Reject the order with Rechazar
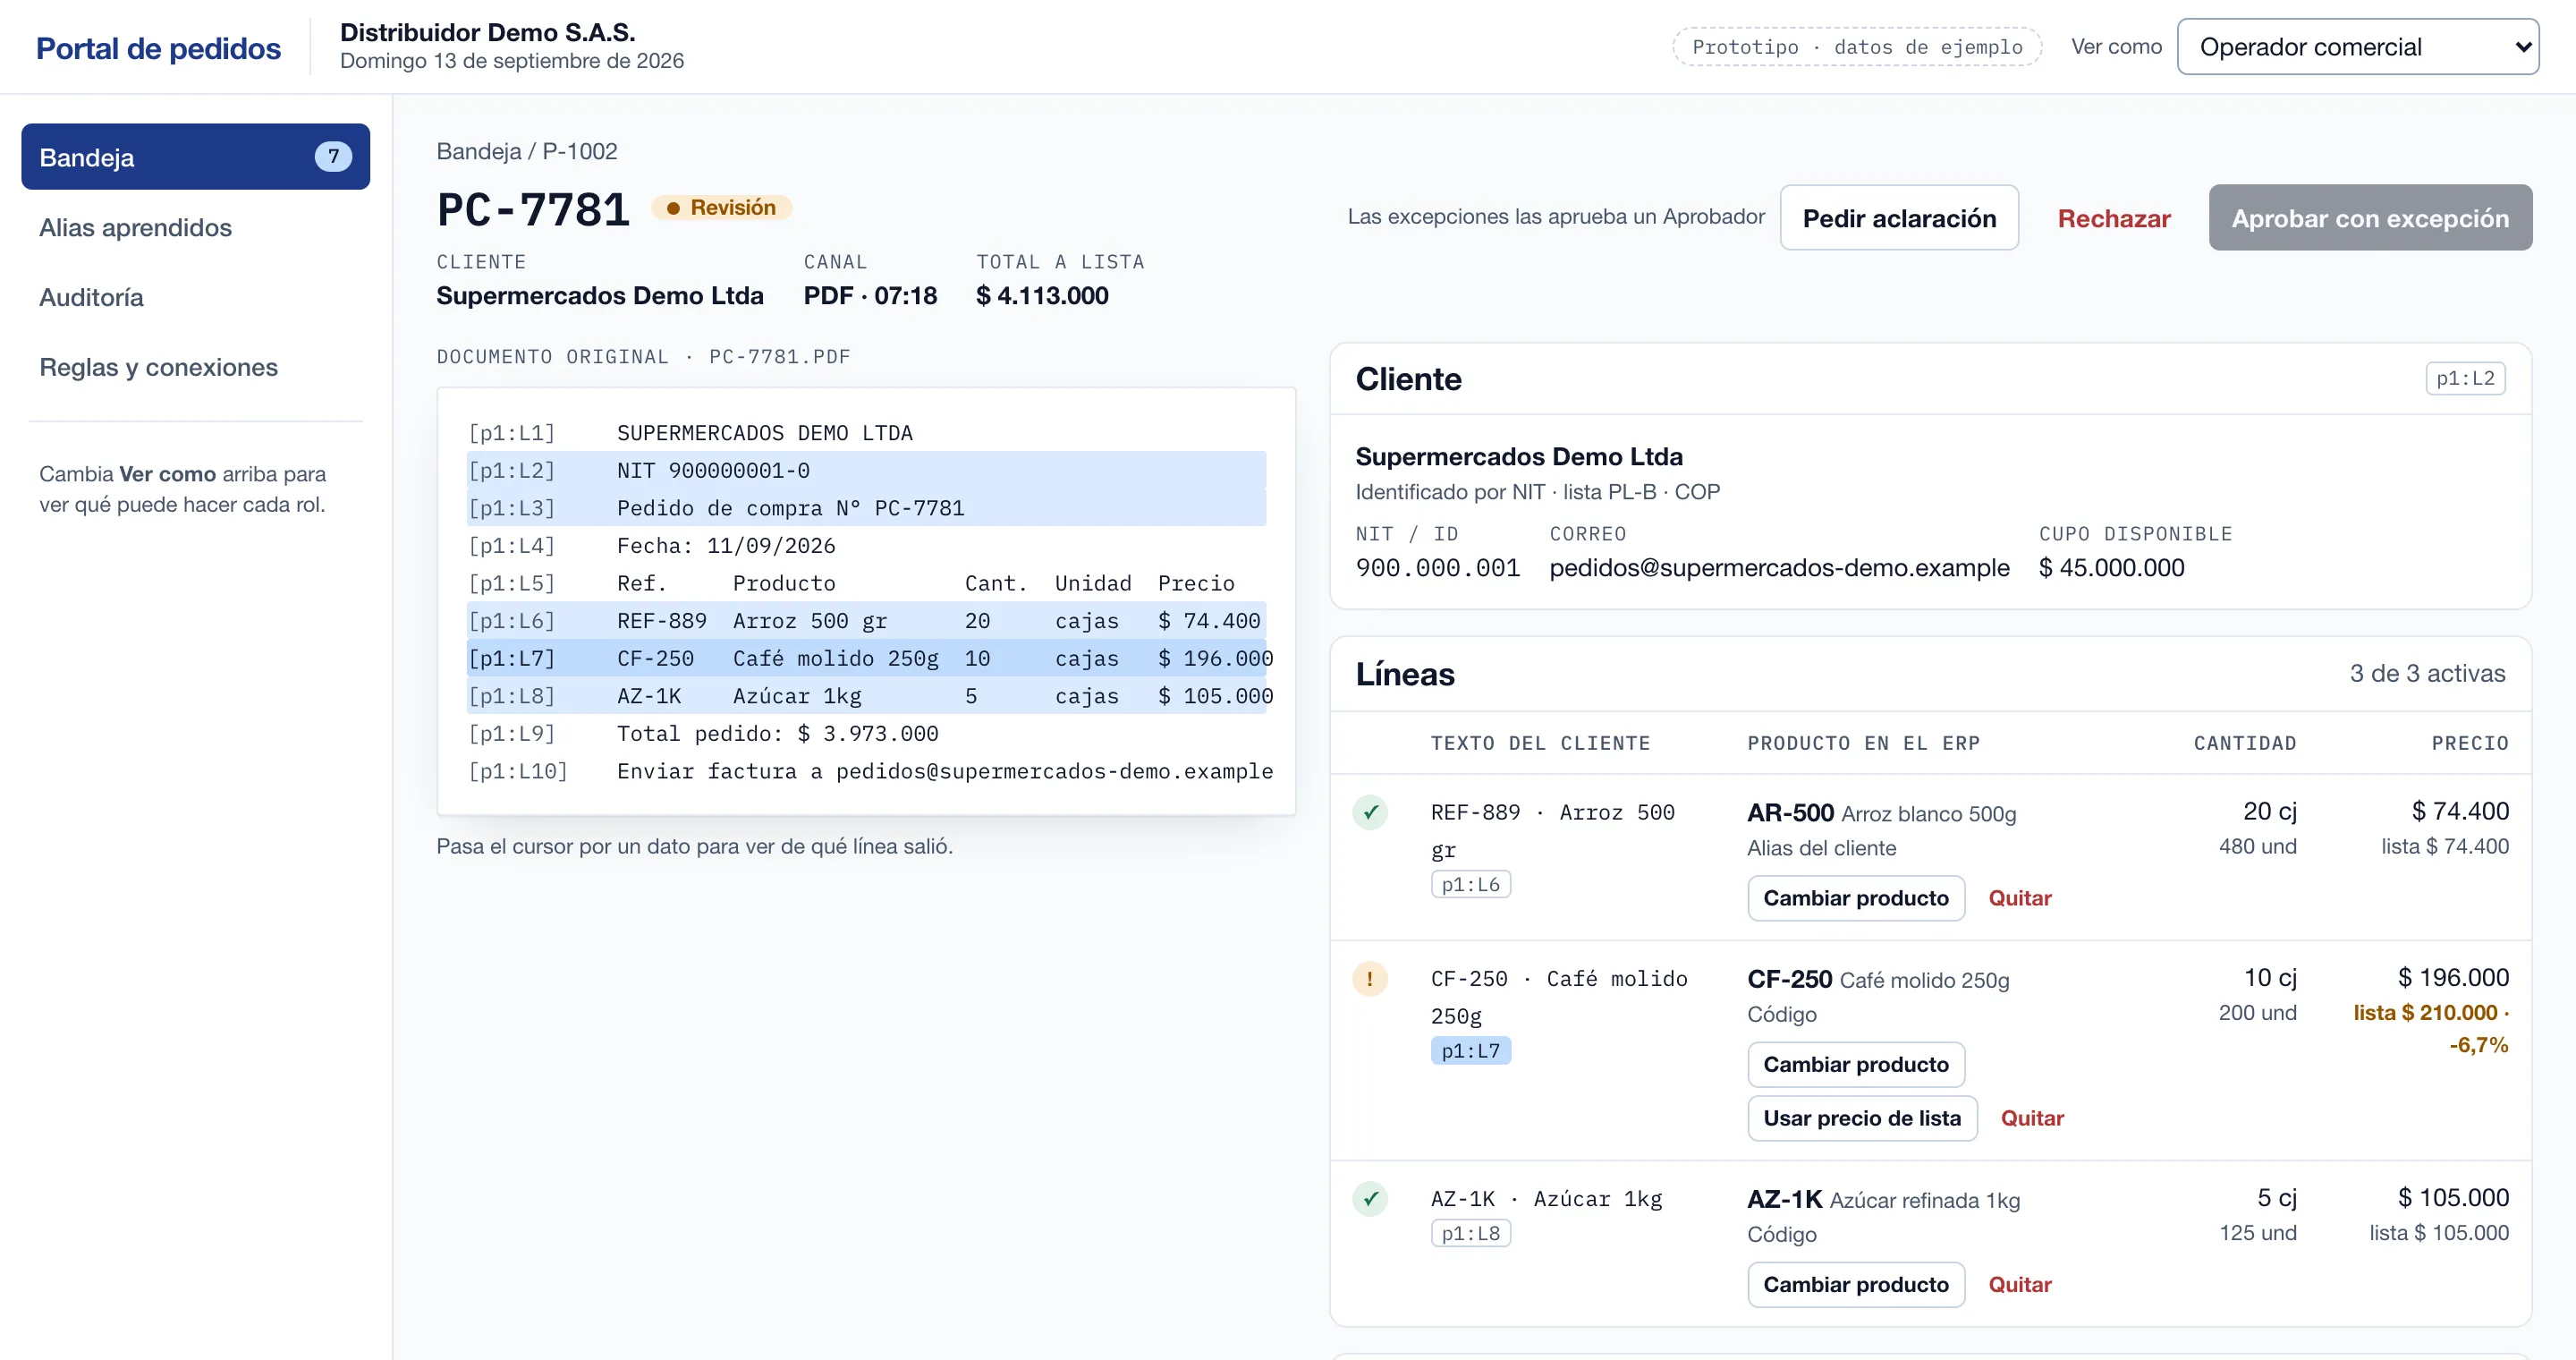The height and width of the screenshot is (1360, 2576). click(2113, 218)
